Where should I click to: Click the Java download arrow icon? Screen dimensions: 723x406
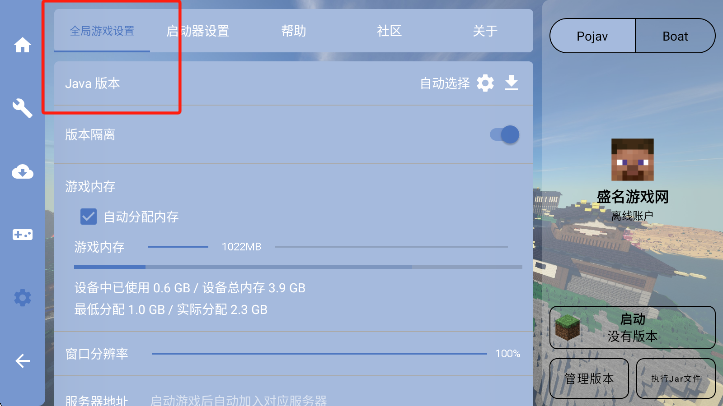point(511,83)
